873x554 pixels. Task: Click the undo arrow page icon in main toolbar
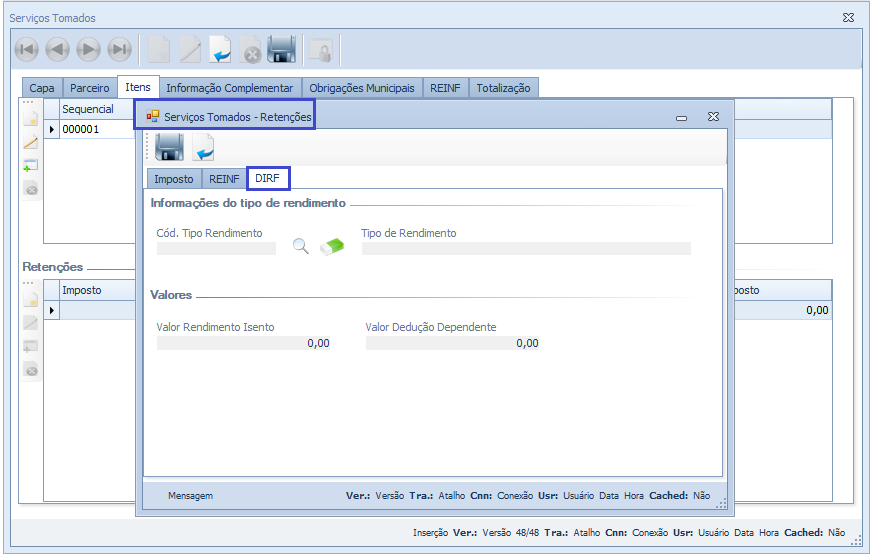click(x=220, y=49)
